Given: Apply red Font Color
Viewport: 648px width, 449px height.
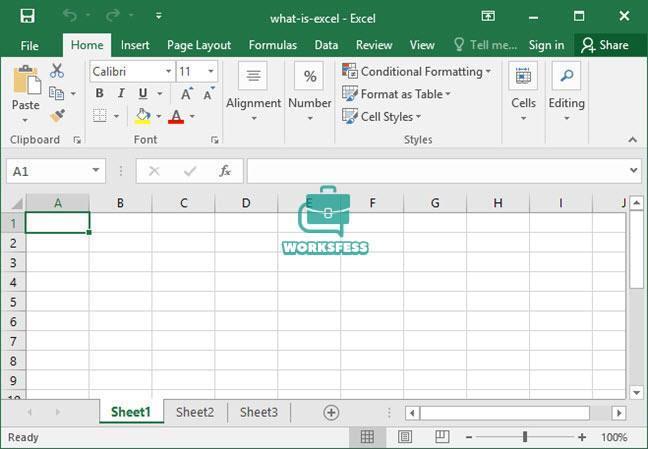Looking at the screenshot, I should pos(176,116).
